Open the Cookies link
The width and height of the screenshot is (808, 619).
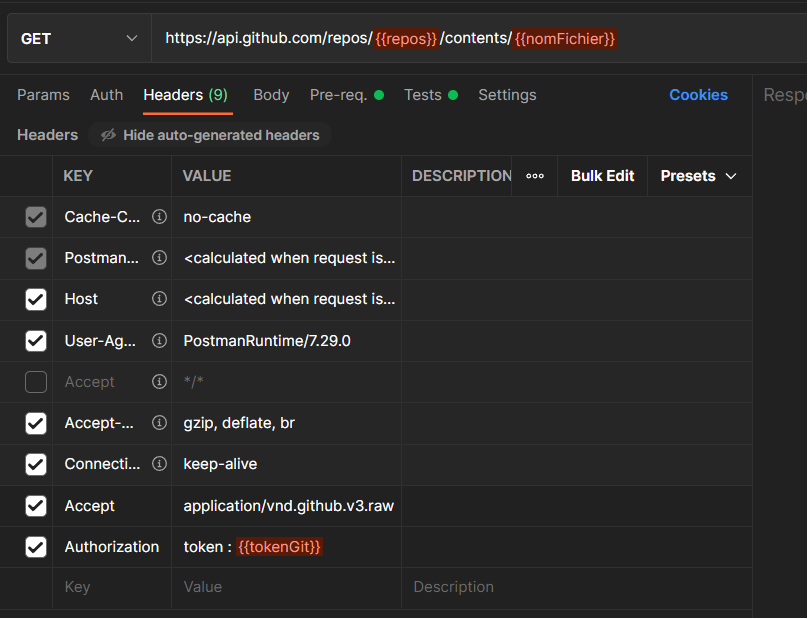[698, 95]
